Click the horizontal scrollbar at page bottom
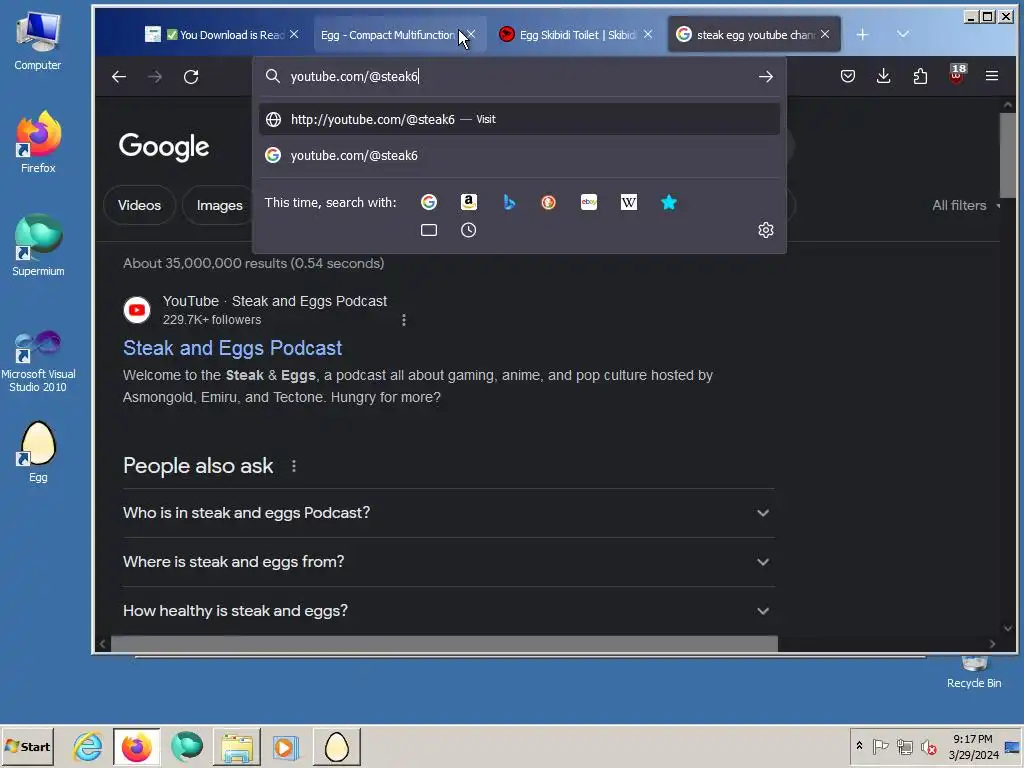 click(444, 644)
